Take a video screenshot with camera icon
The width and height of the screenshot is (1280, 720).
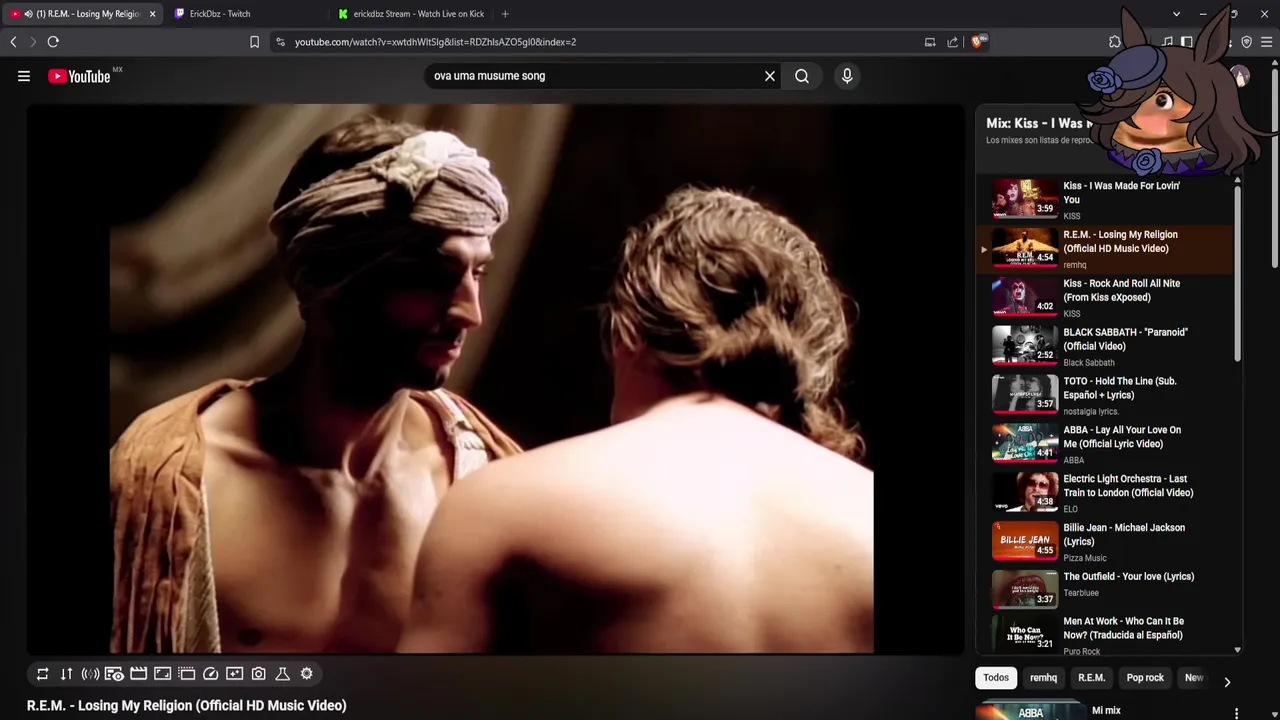[x=258, y=674]
